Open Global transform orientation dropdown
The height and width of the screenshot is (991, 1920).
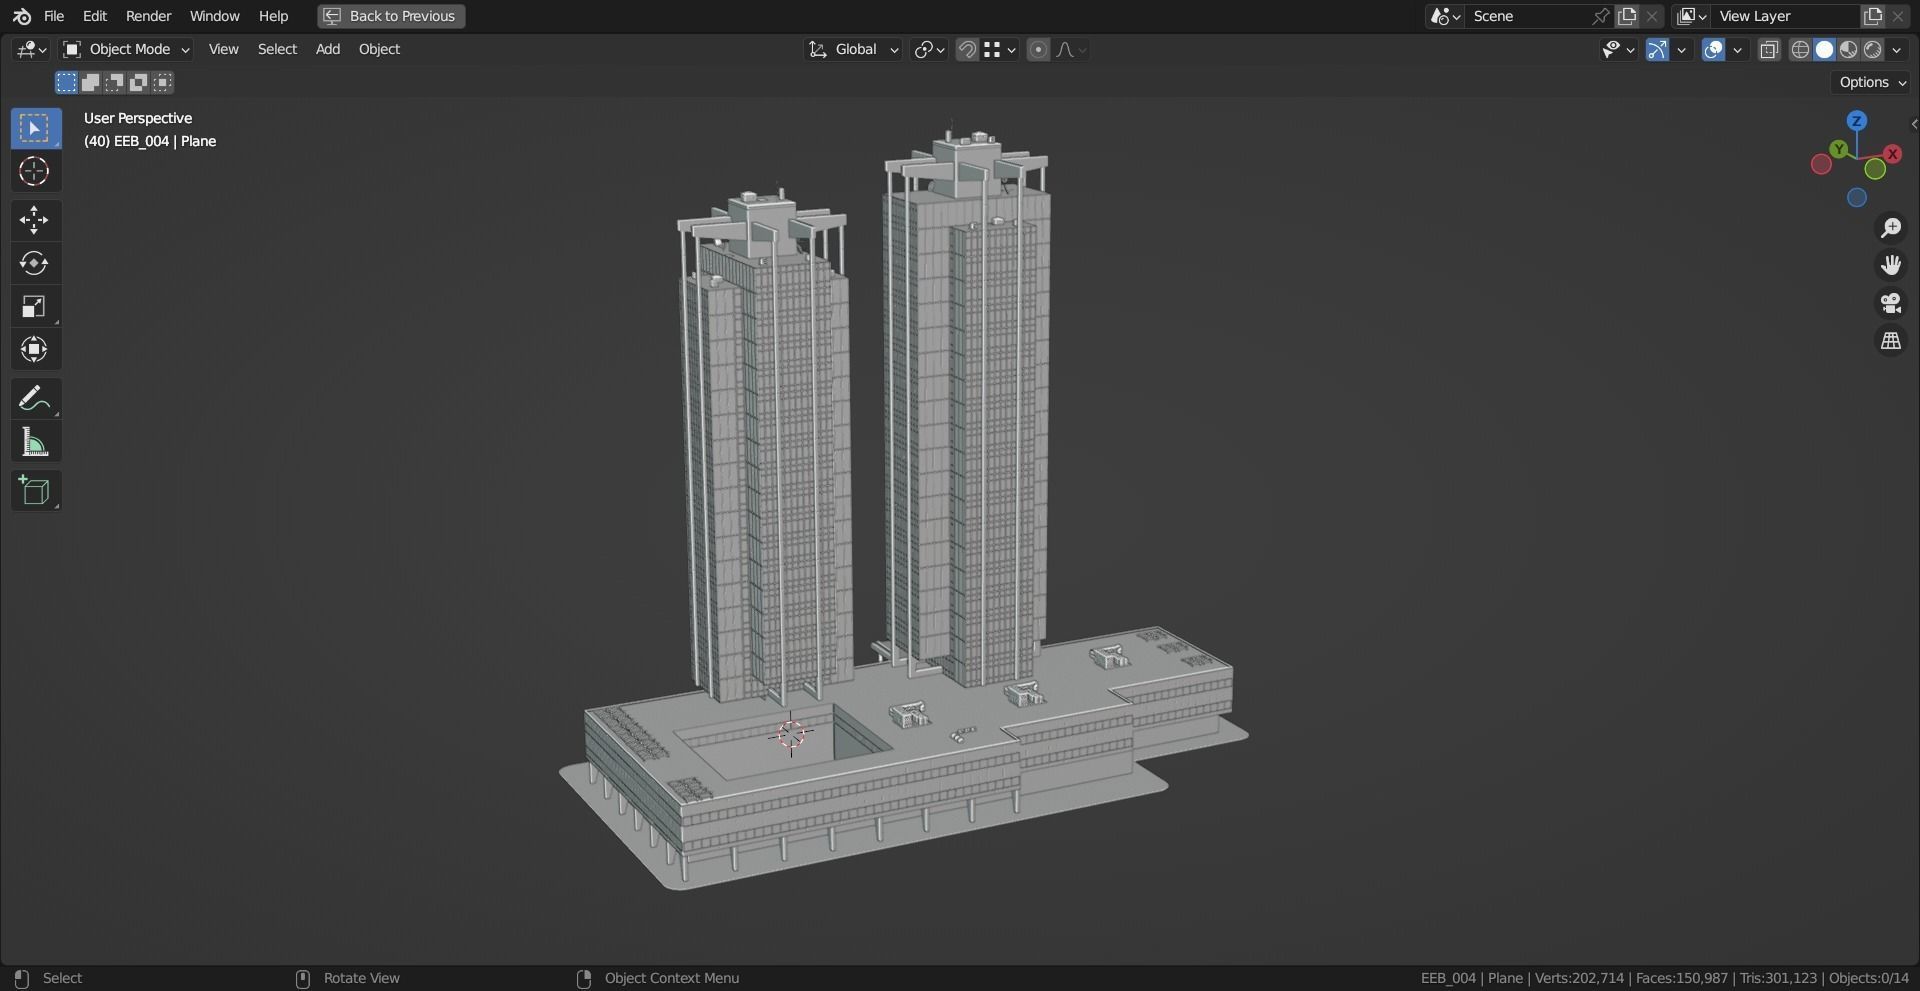tap(853, 49)
